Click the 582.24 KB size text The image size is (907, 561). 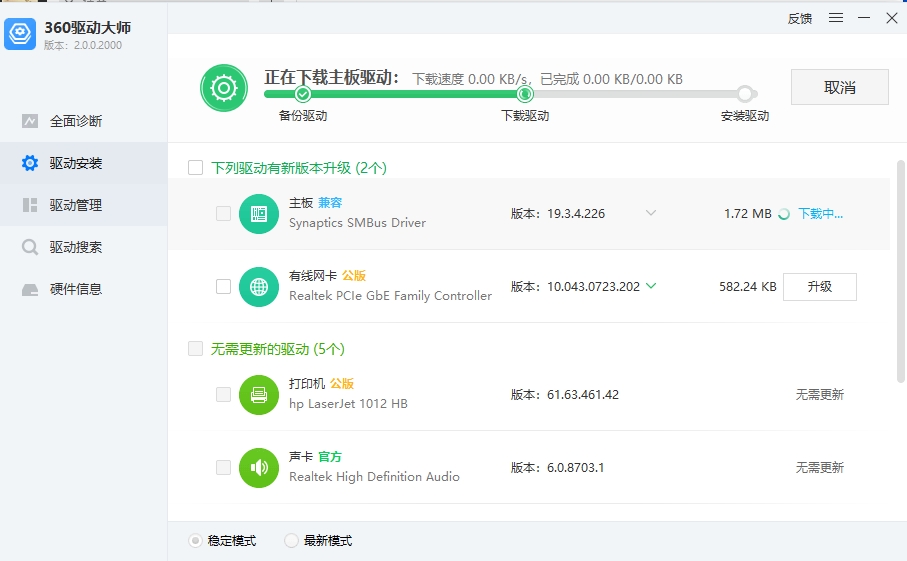747,287
